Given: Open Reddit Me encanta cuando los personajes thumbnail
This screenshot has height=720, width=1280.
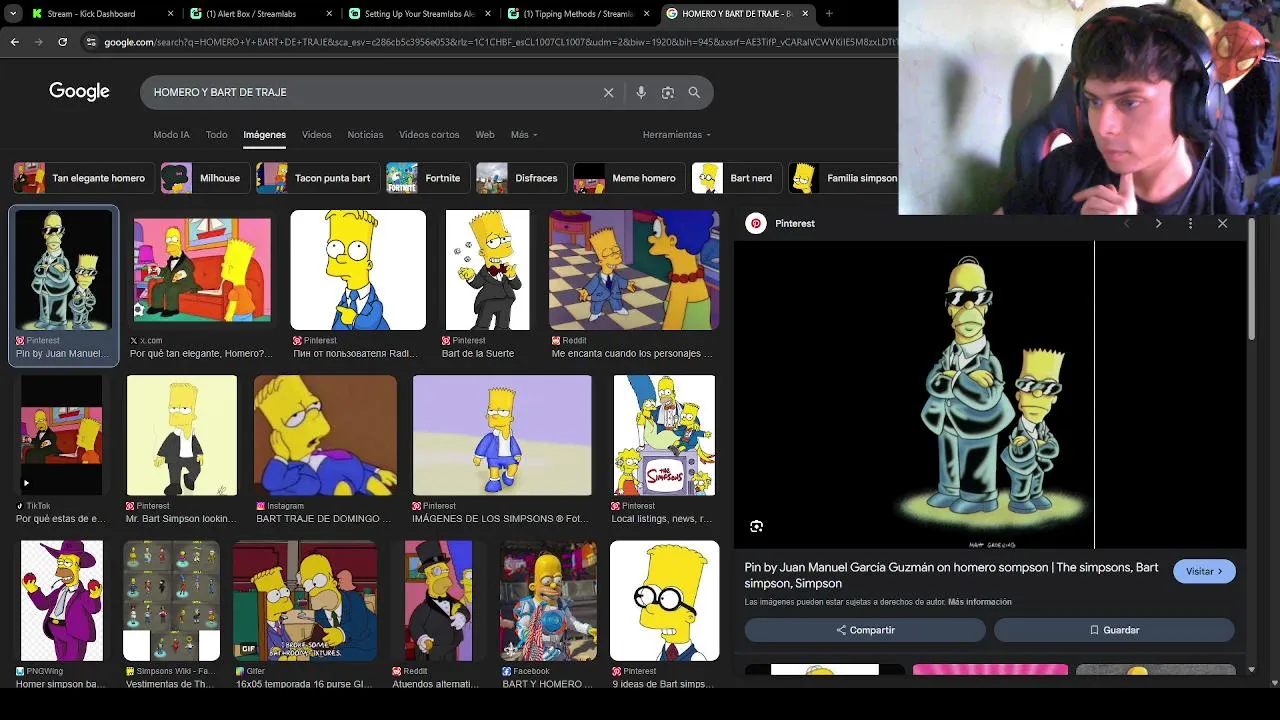Looking at the screenshot, I should click(x=634, y=270).
